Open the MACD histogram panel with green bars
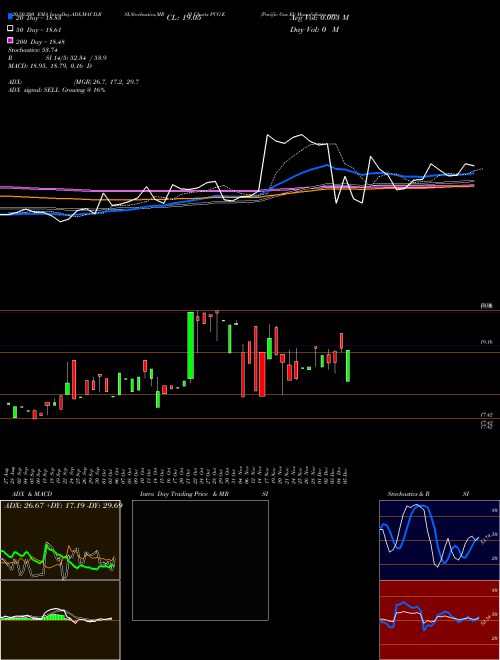 pyautogui.click(x=60, y=620)
